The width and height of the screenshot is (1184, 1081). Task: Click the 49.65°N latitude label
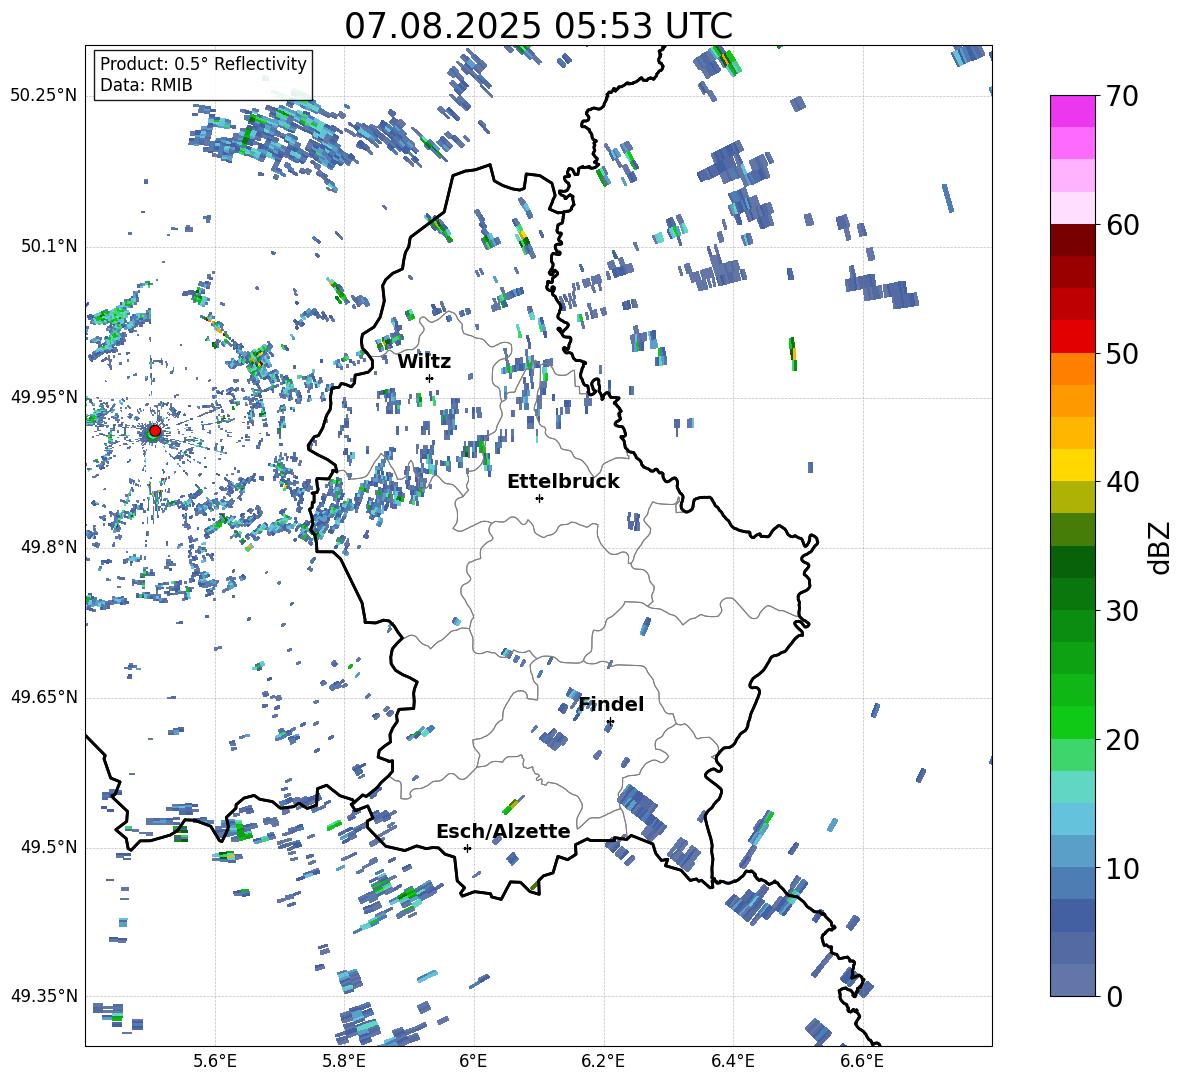coord(44,697)
